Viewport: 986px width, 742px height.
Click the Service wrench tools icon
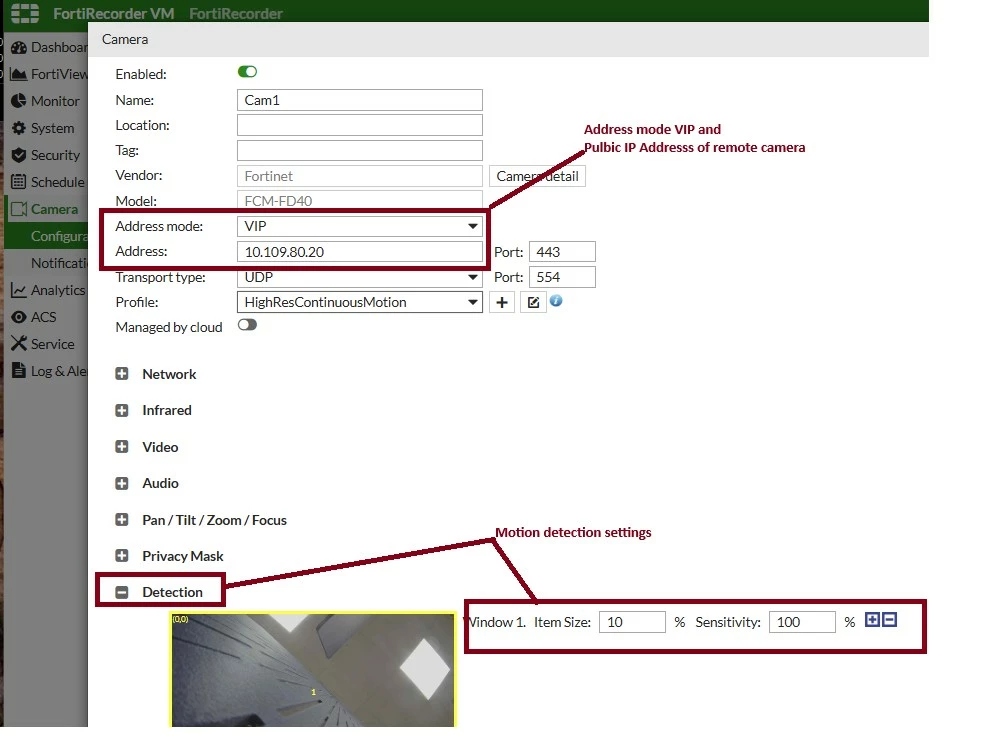(19, 343)
